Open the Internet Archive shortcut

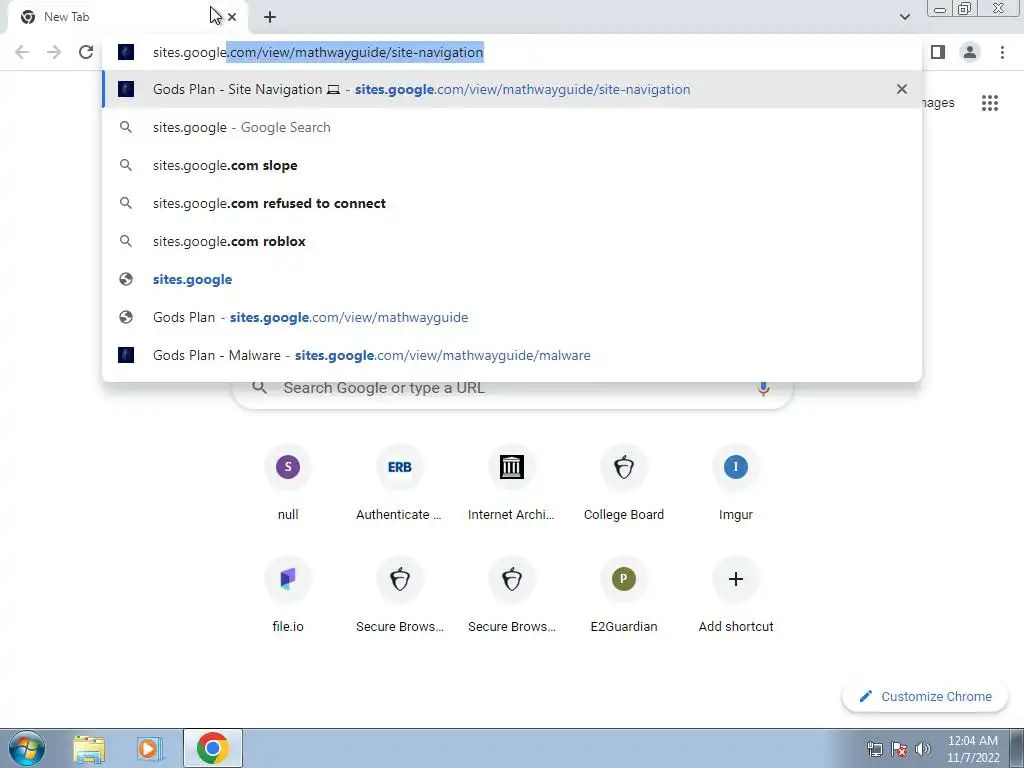[511, 483]
